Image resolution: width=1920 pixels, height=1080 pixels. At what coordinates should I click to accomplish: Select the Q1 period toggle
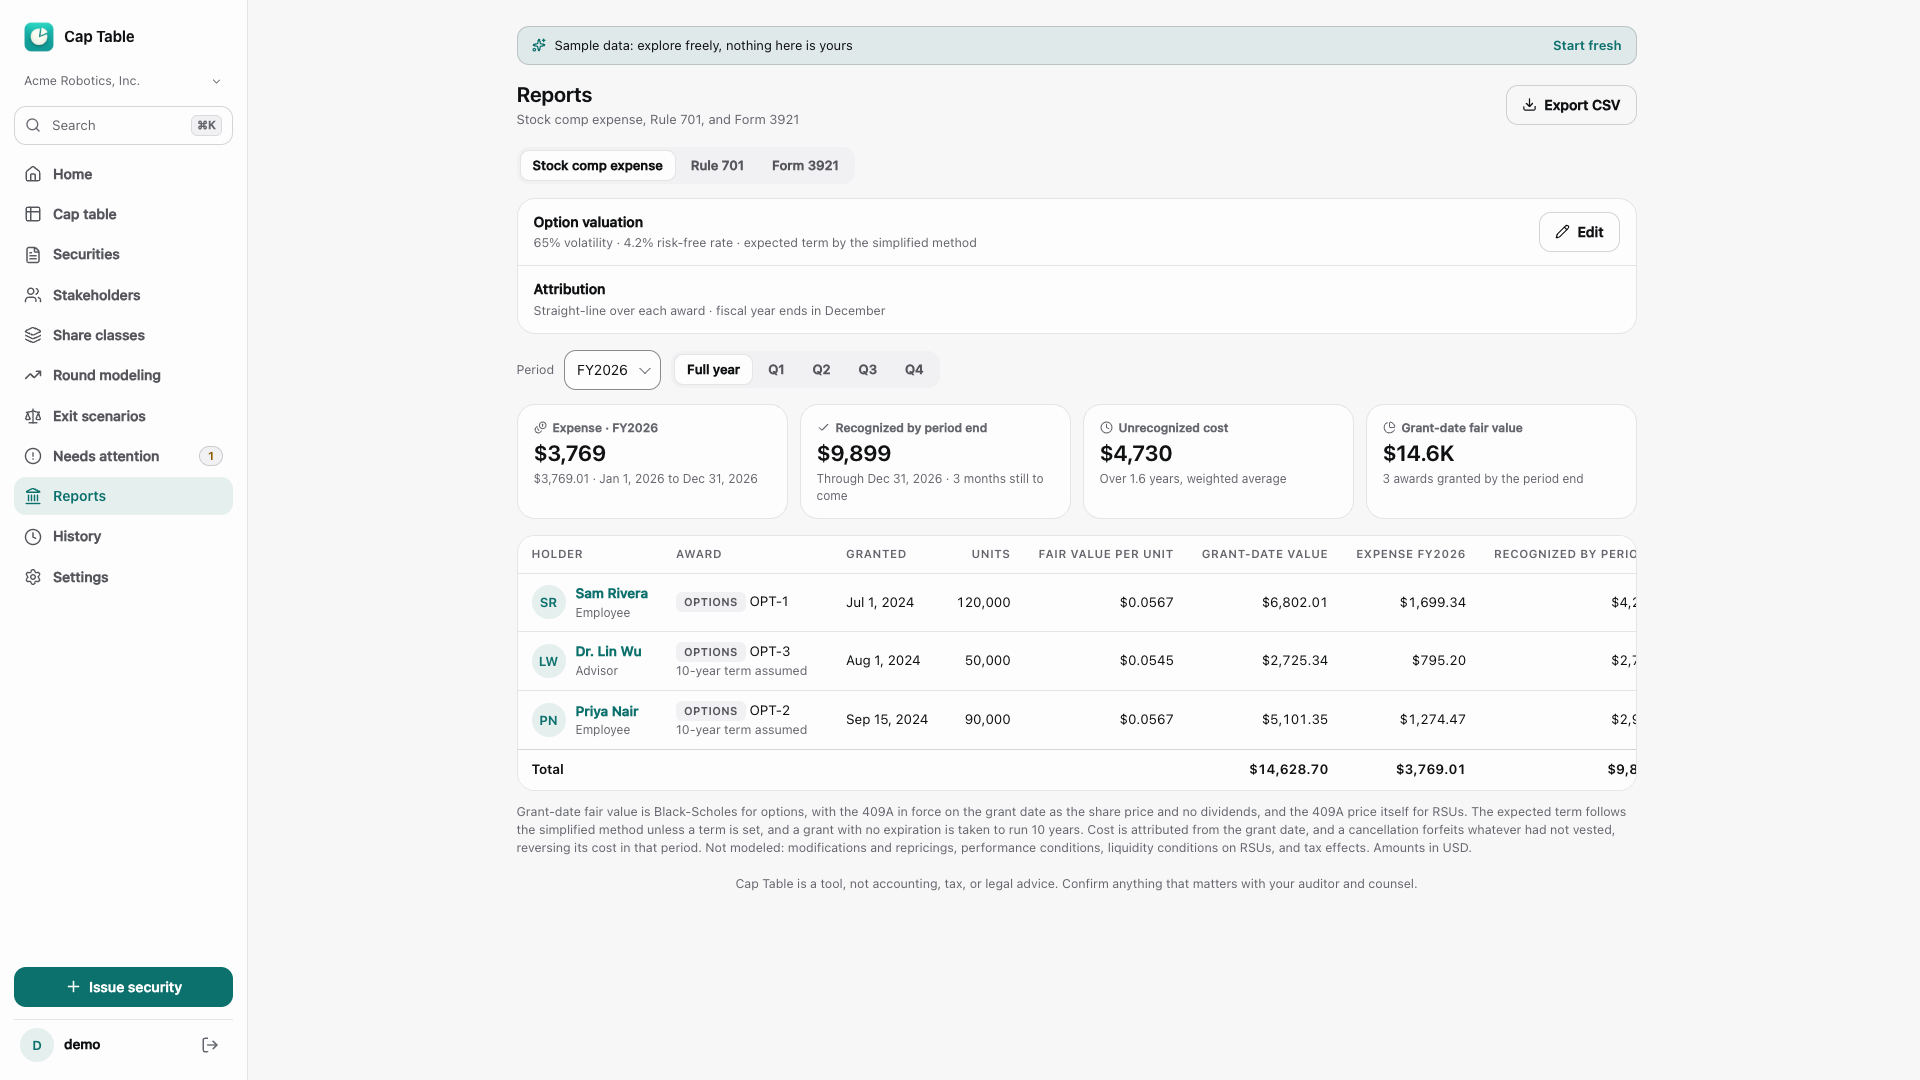(776, 370)
